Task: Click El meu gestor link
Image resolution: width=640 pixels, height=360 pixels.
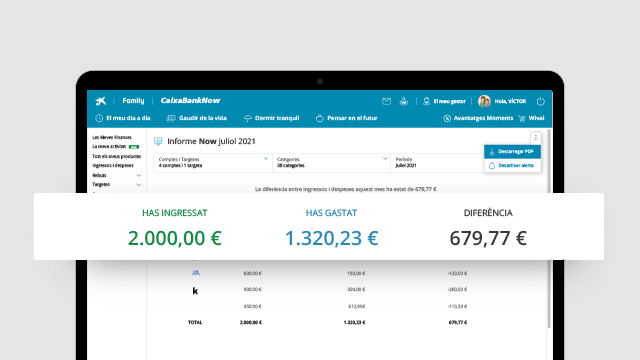Action: (449, 101)
